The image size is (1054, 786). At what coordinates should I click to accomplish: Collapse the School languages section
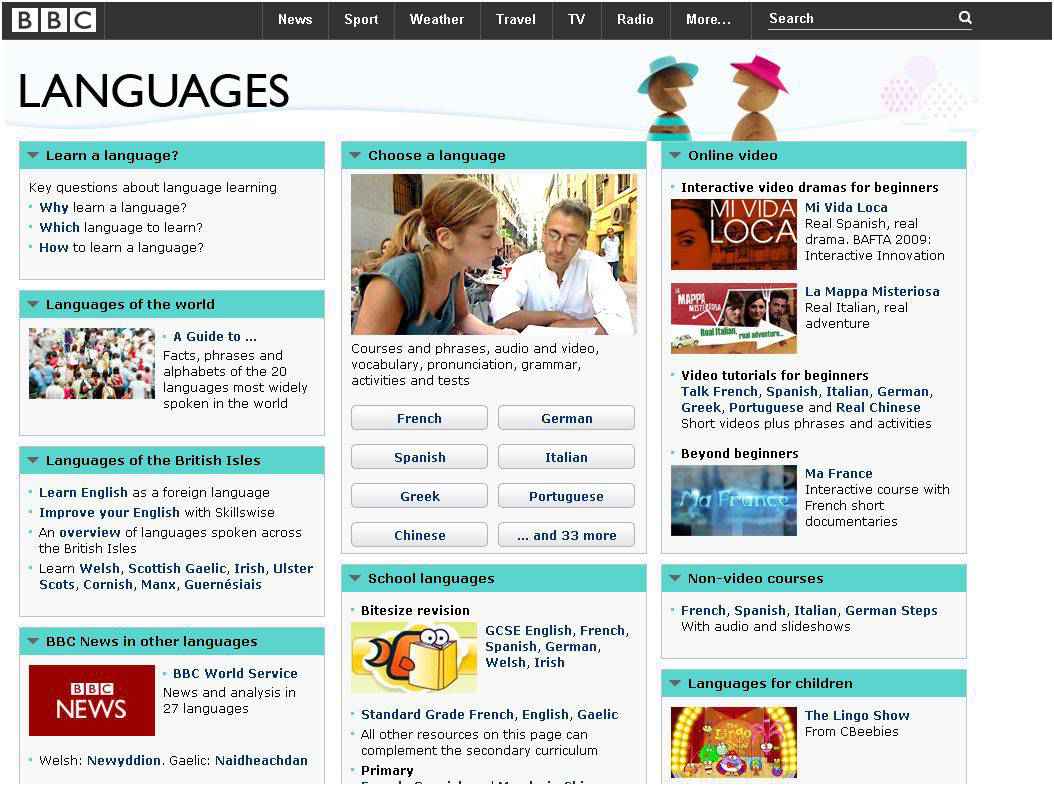point(355,578)
